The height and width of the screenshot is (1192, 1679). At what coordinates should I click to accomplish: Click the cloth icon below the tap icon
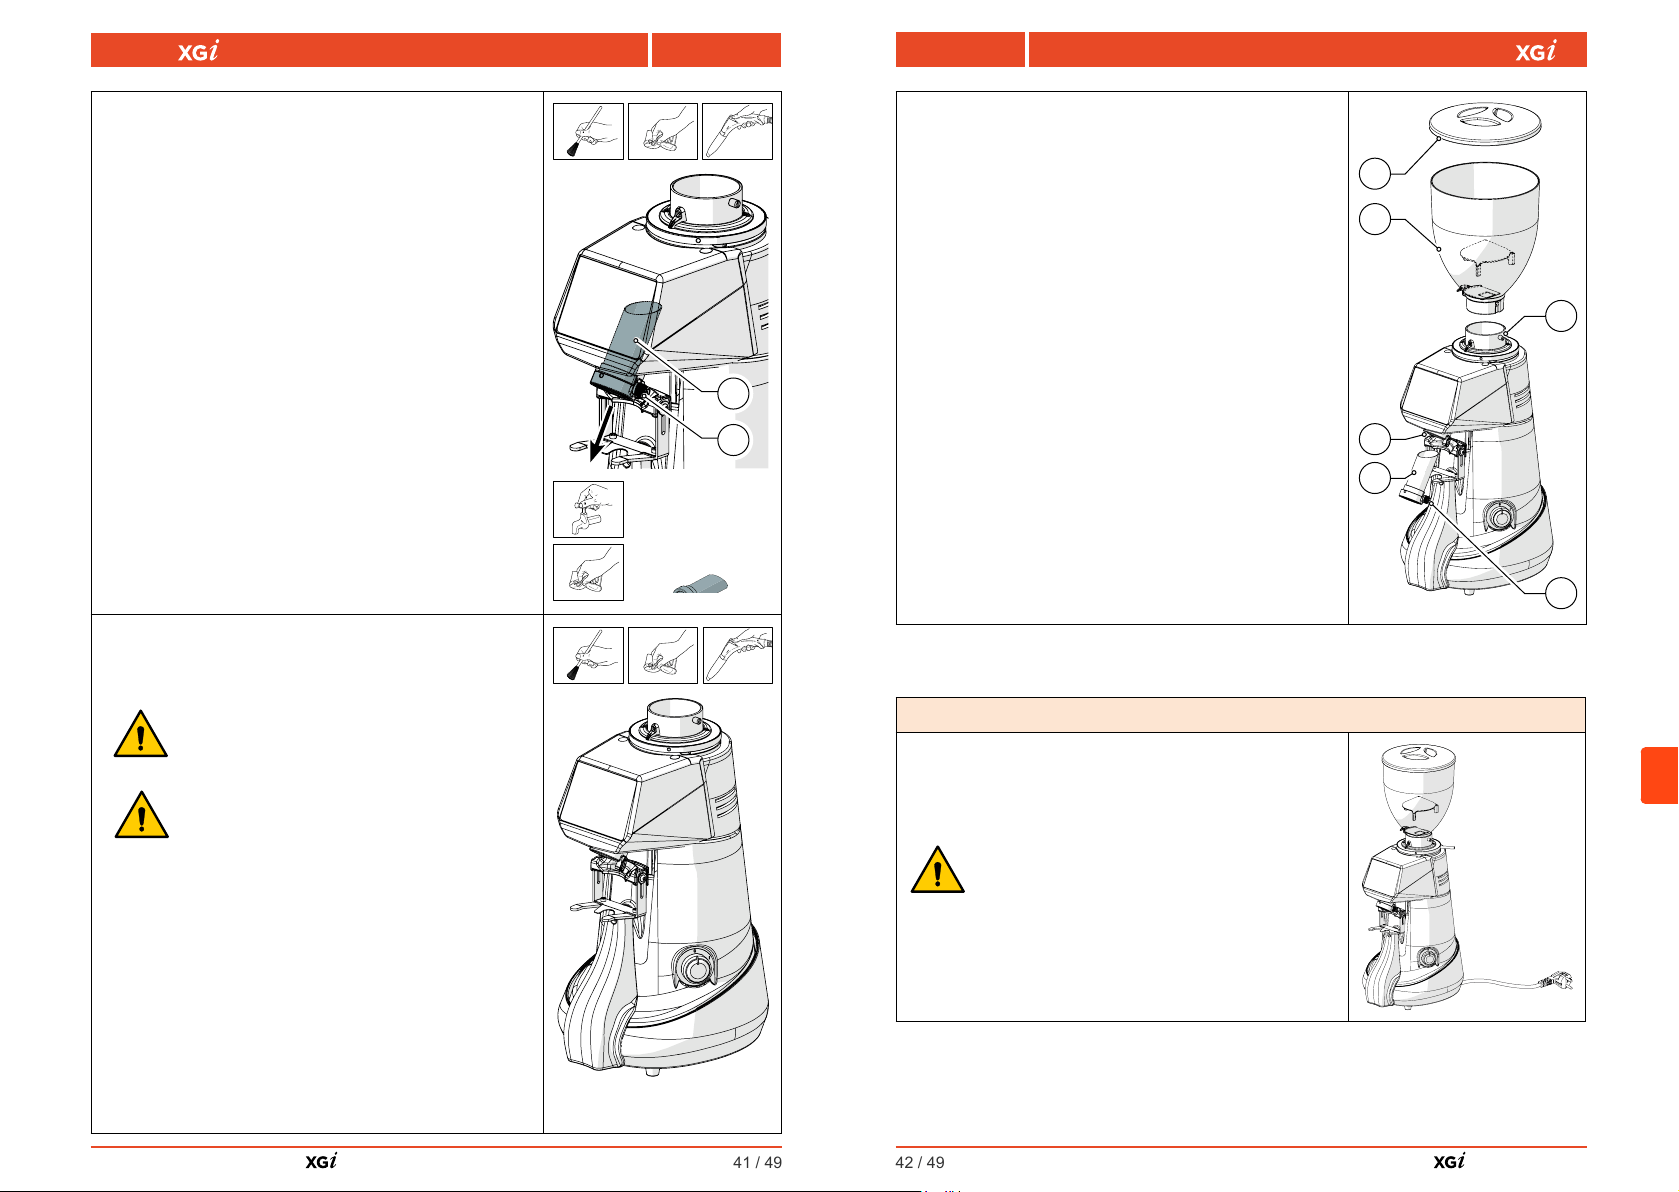[588, 572]
